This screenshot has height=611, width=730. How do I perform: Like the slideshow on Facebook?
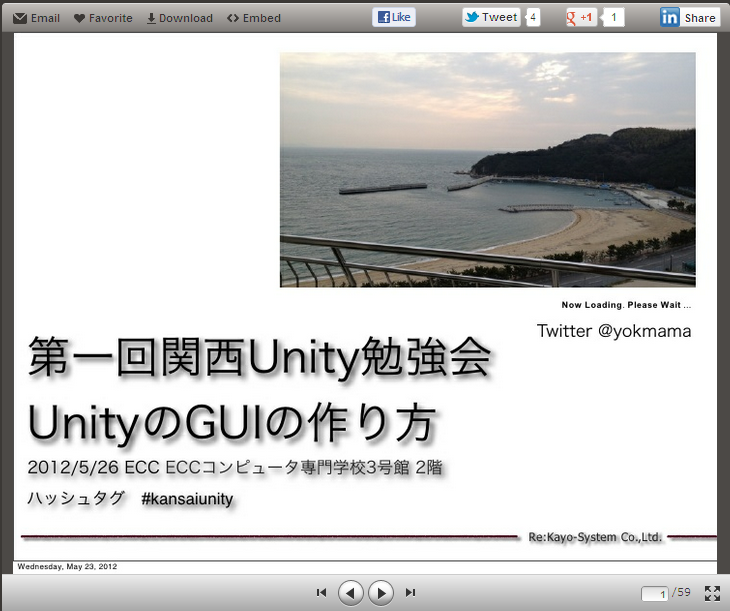click(394, 17)
